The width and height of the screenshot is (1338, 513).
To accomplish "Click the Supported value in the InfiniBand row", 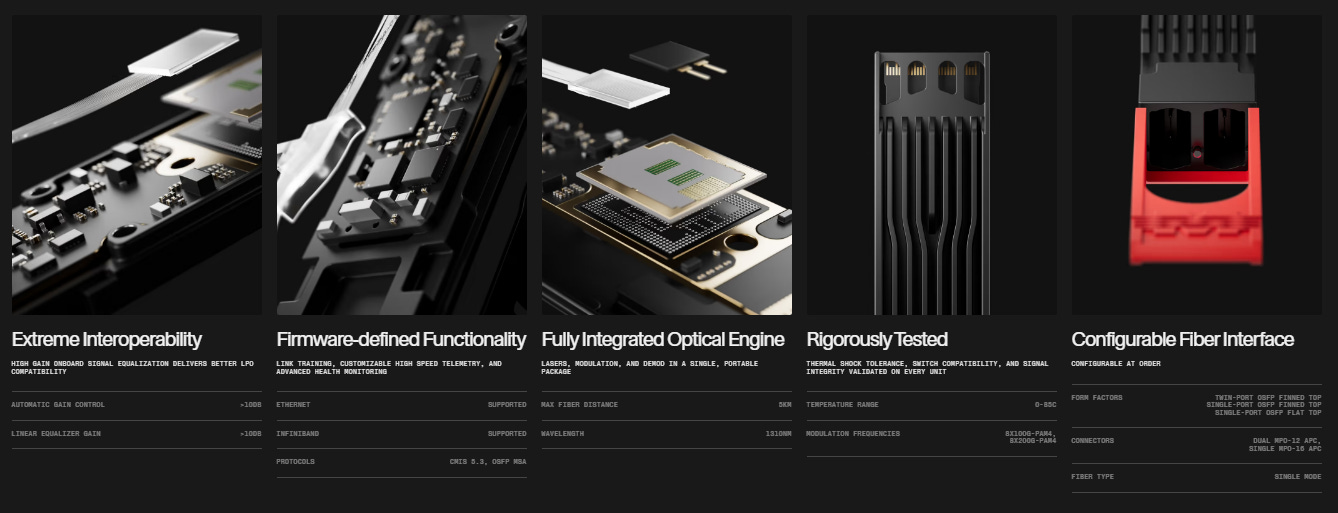I will tap(507, 434).
